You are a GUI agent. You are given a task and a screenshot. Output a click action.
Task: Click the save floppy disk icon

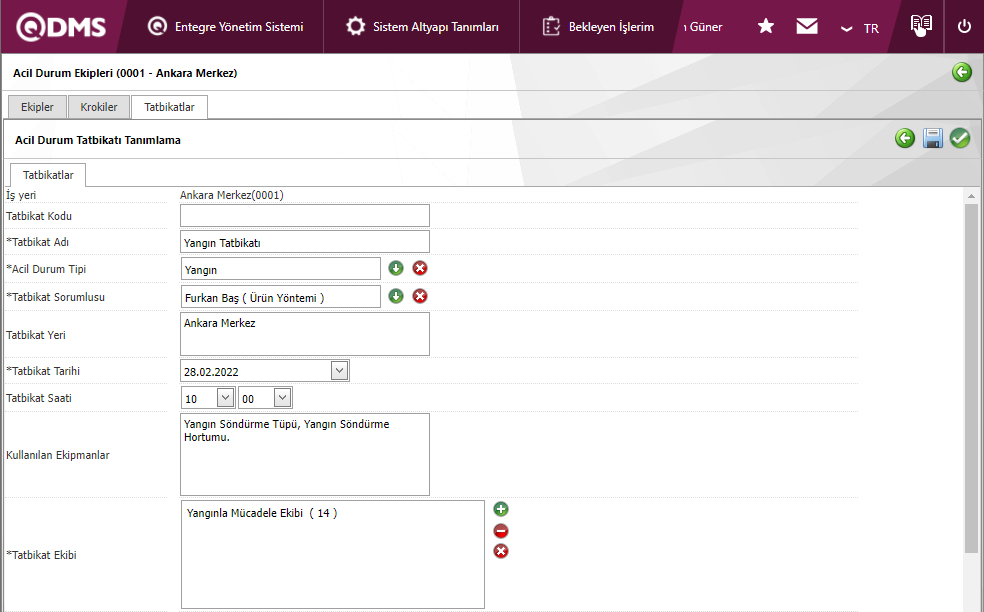point(933,138)
